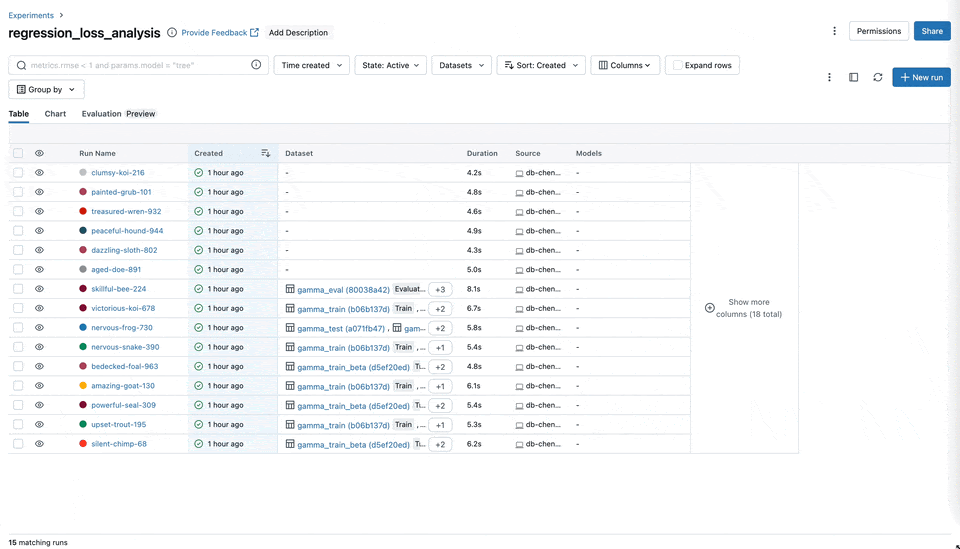
Task: Click the search info icon
Action: pos(256,65)
